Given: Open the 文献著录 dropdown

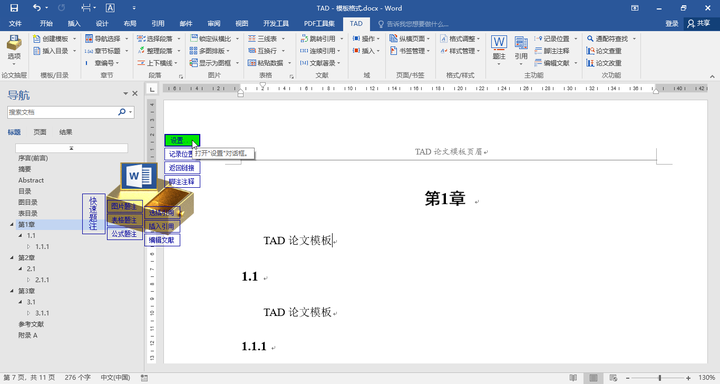Looking at the screenshot, I should tap(339, 63).
